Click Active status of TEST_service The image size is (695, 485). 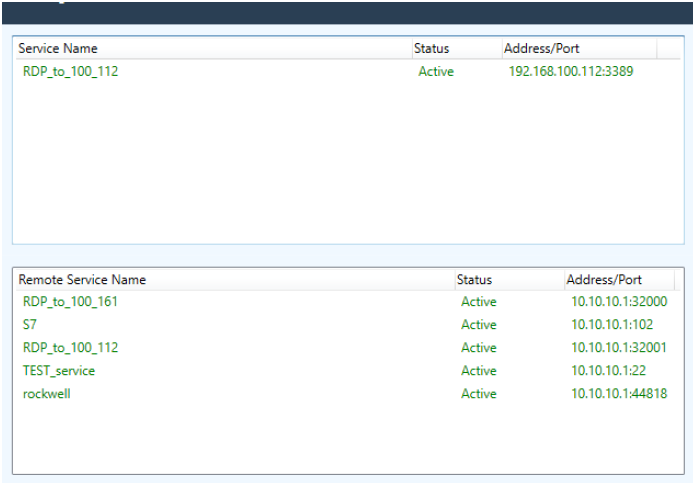coord(479,371)
